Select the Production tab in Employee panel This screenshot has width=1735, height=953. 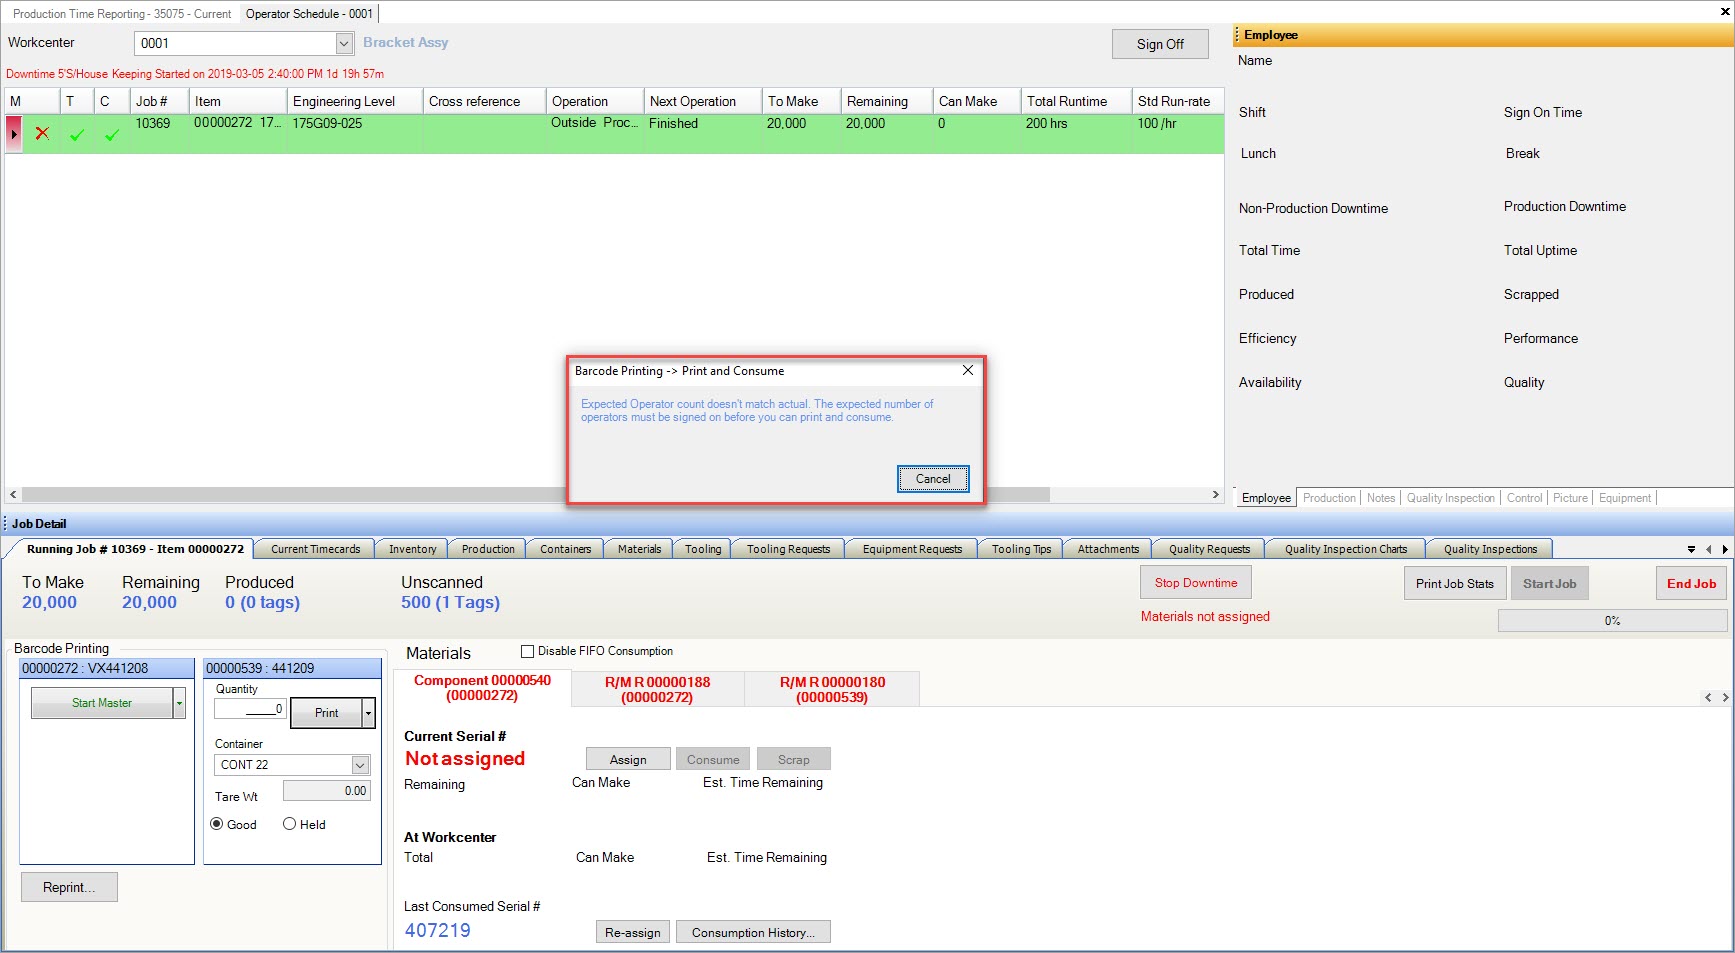coord(1329,498)
